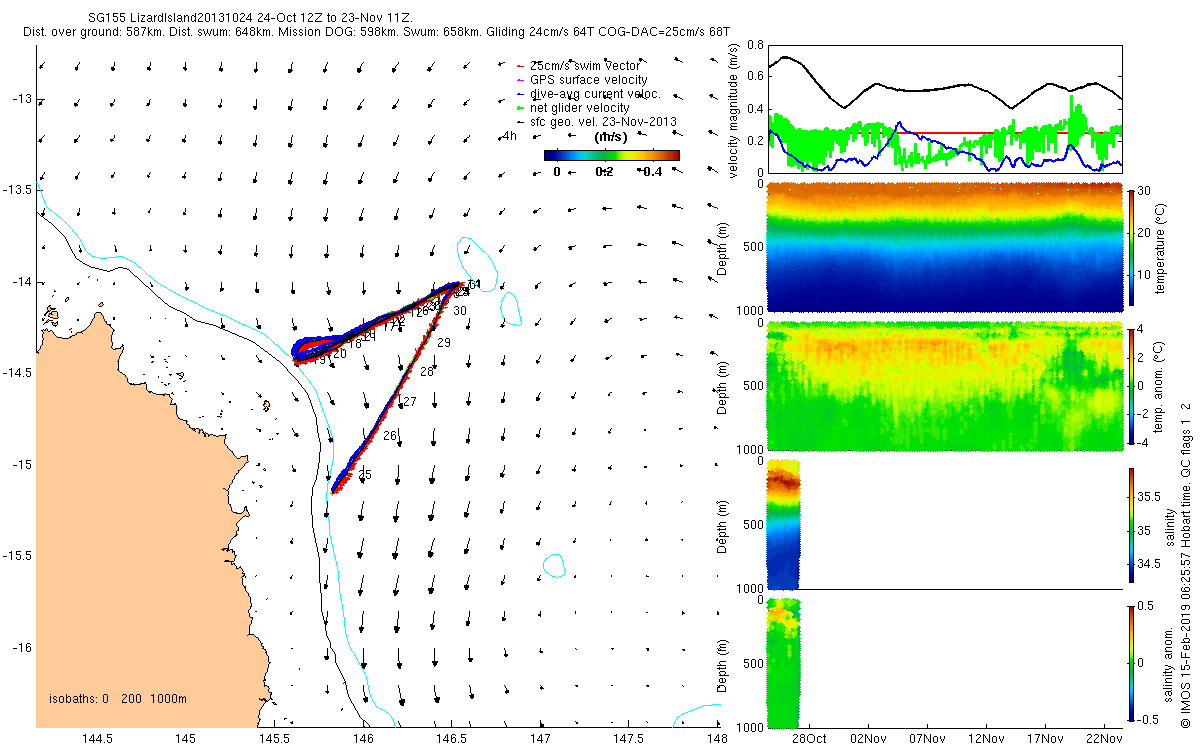Click the 'isobaths: 0 200 1000m' label
This screenshot has width=1200, height=750.
click(117, 699)
